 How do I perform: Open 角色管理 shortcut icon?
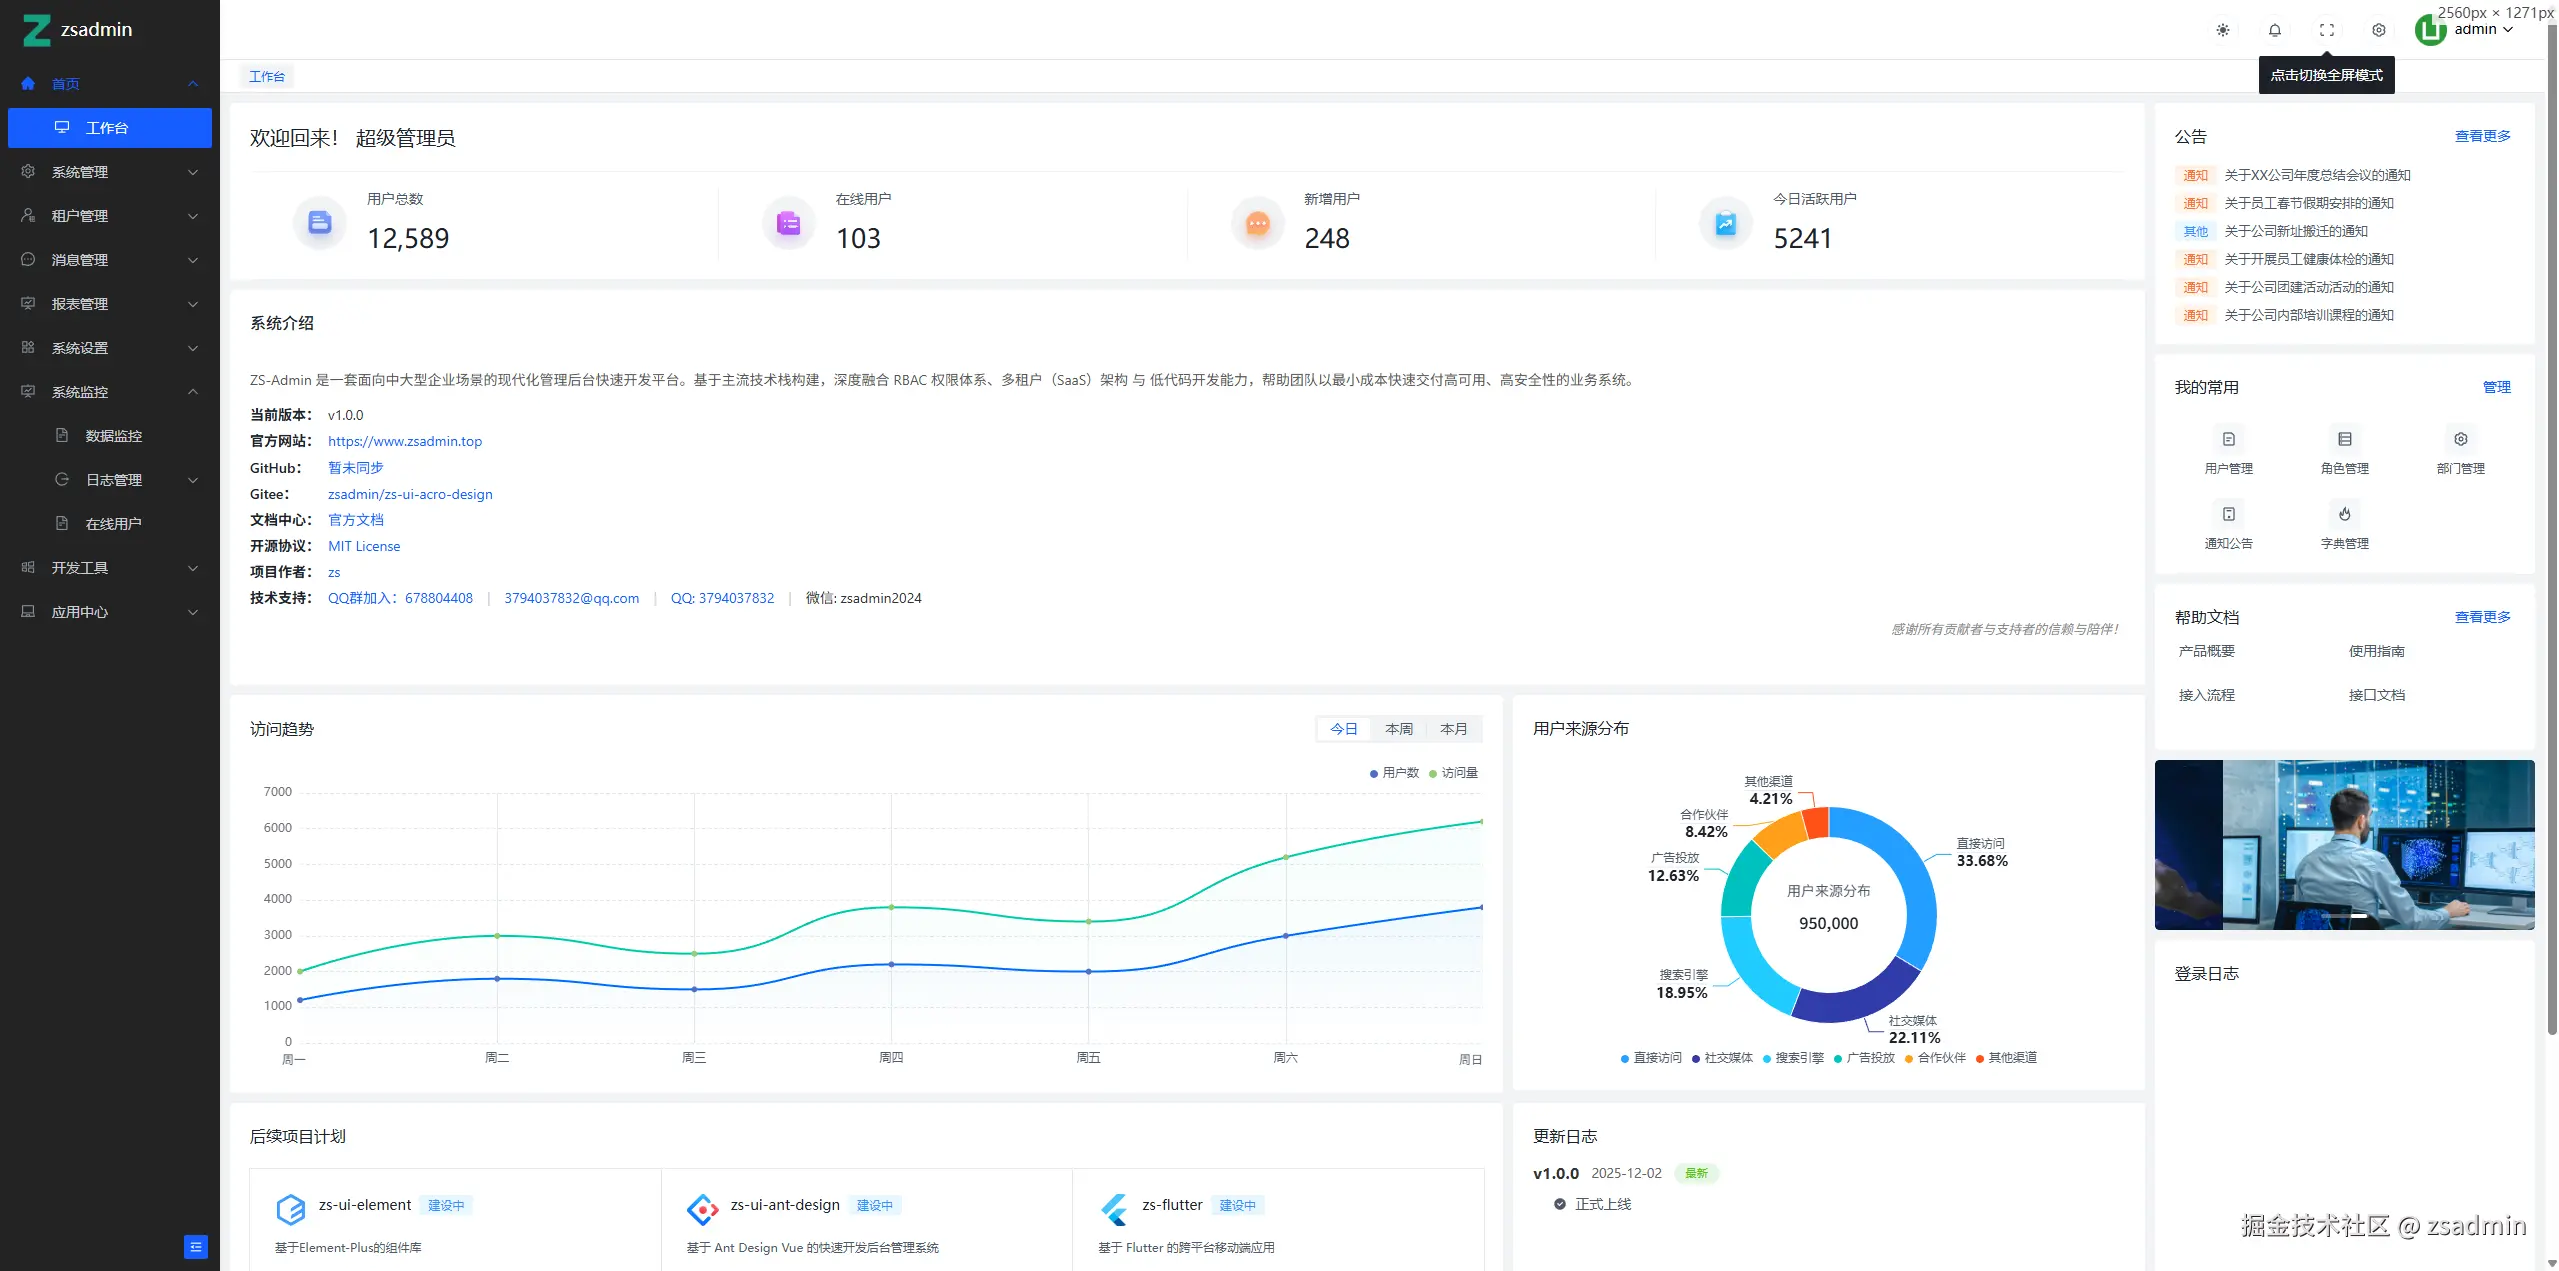2344,439
